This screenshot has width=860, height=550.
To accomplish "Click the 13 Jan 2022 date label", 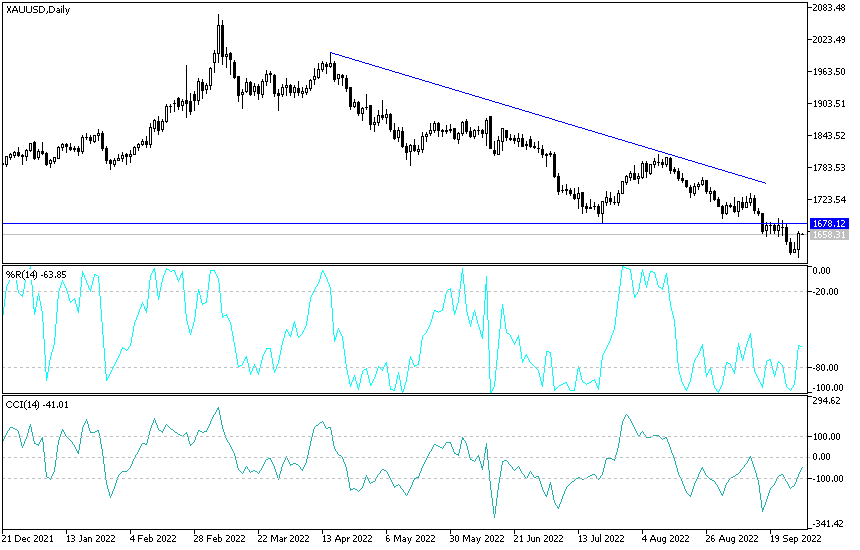I will pos(90,538).
